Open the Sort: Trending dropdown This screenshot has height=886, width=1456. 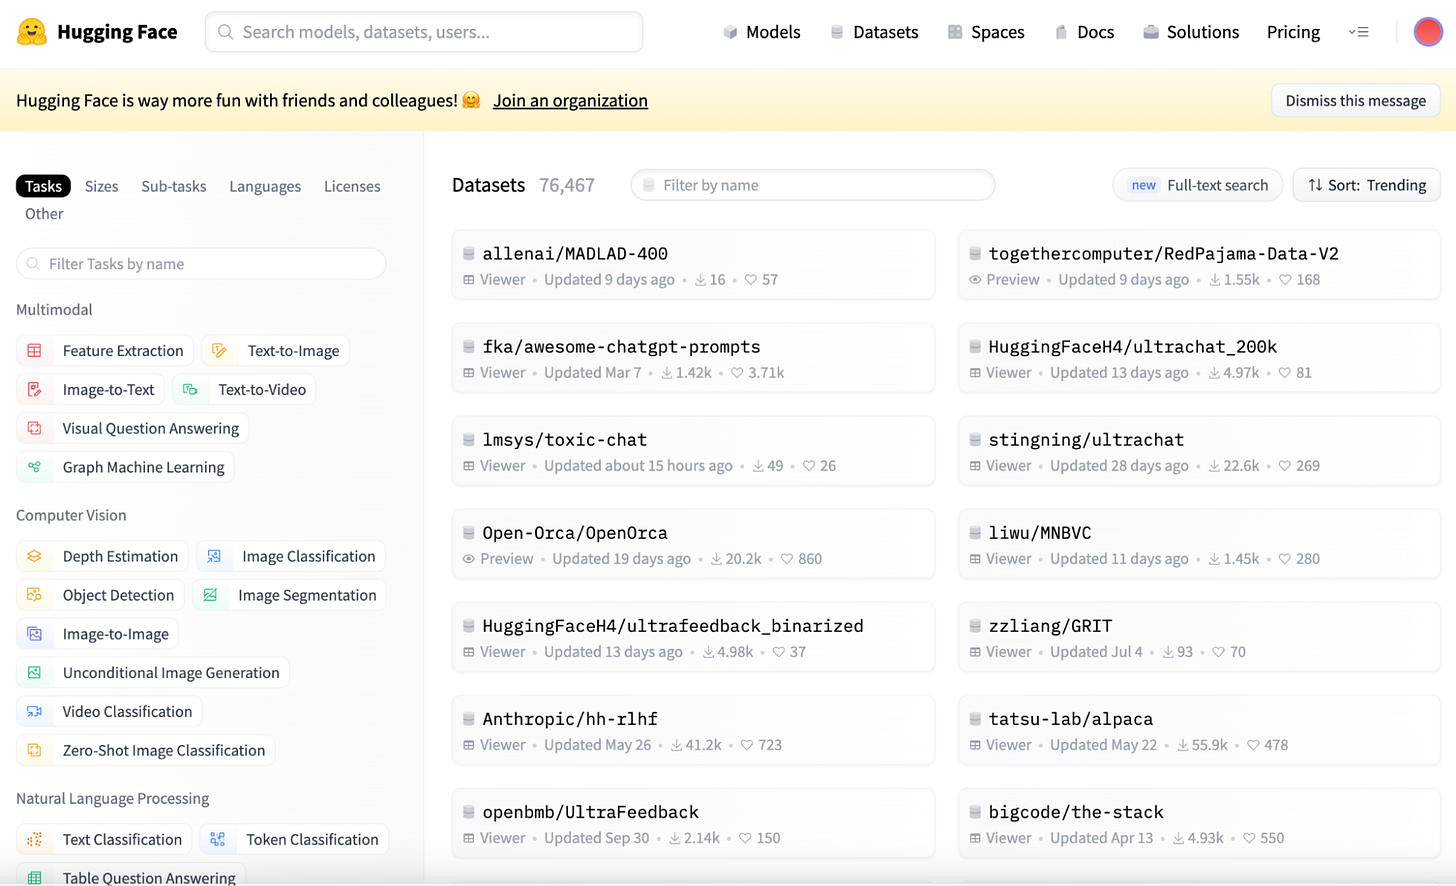coord(1366,185)
